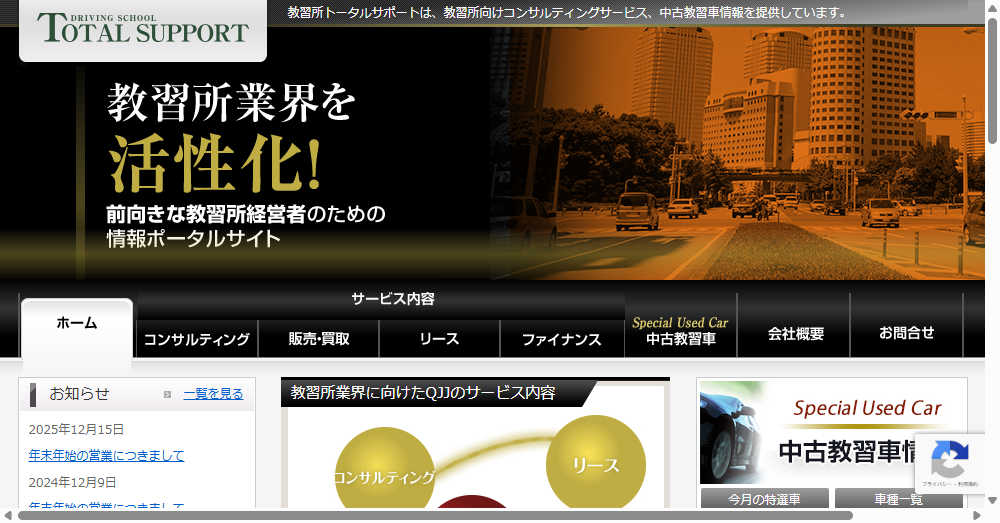Screen dimensions: 1000x523
Task: Select the ホーム tab
Action: pyautogui.click(x=77, y=323)
